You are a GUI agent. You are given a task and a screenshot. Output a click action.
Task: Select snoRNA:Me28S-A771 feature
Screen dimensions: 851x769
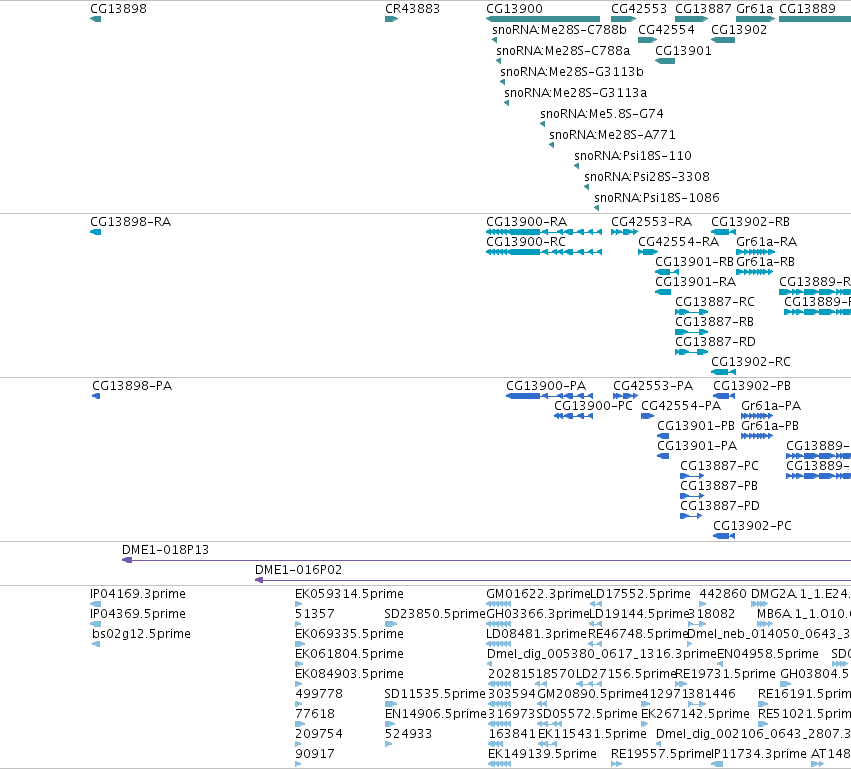click(551, 145)
